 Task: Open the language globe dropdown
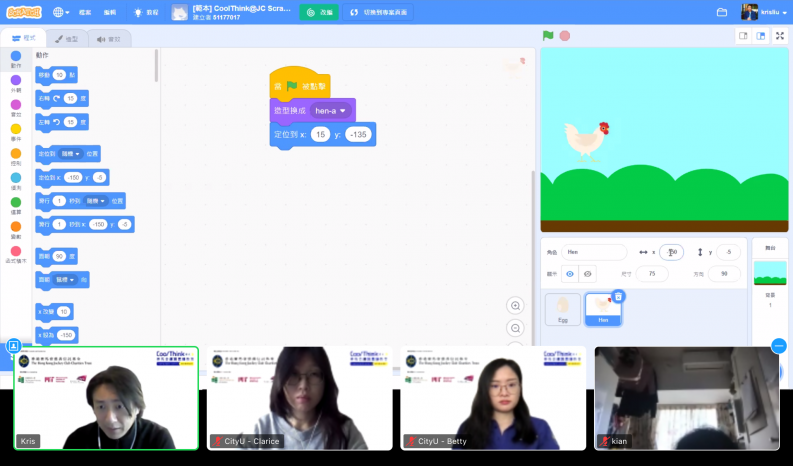tap(61, 12)
